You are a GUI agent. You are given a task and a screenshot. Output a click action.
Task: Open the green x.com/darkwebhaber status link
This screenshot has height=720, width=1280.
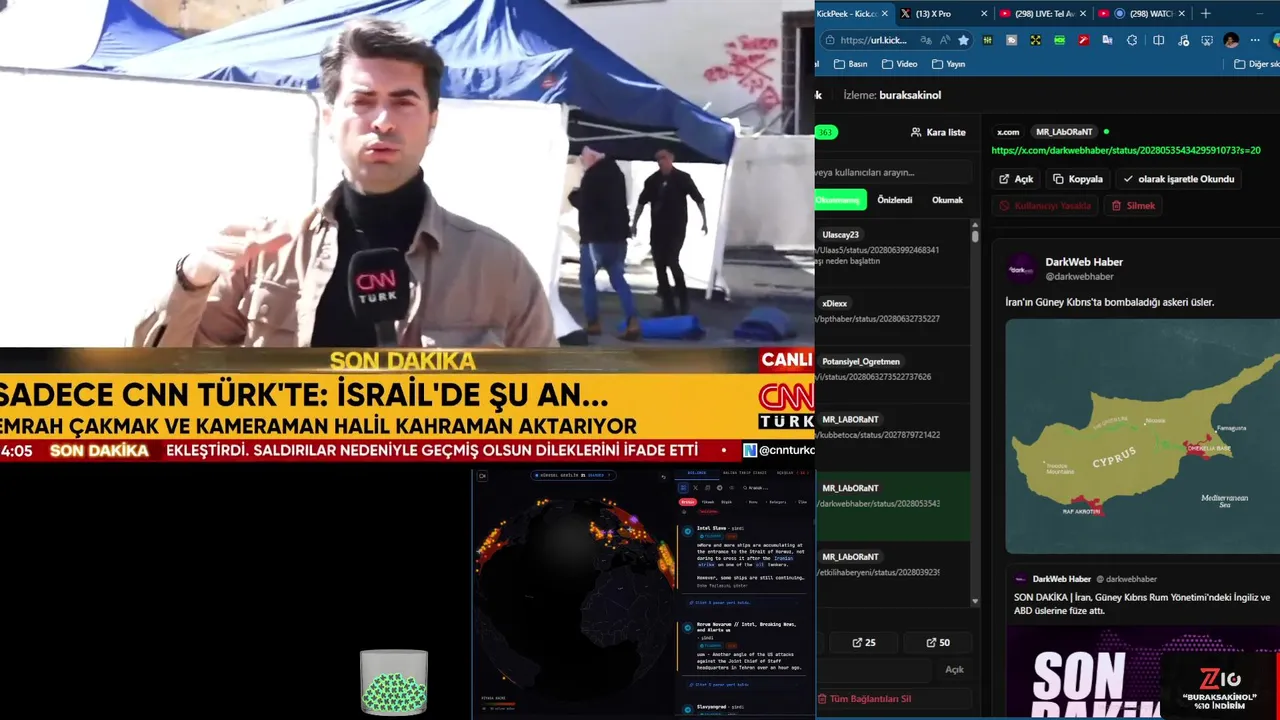click(x=1126, y=150)
